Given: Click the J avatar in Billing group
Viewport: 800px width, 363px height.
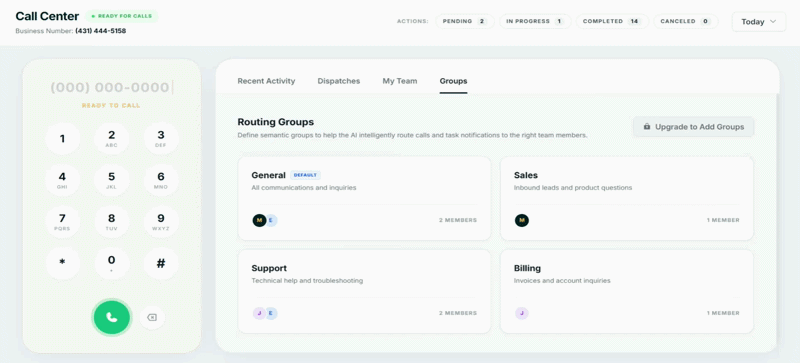Looking at the screenshot, I should [x=521, y=313].
